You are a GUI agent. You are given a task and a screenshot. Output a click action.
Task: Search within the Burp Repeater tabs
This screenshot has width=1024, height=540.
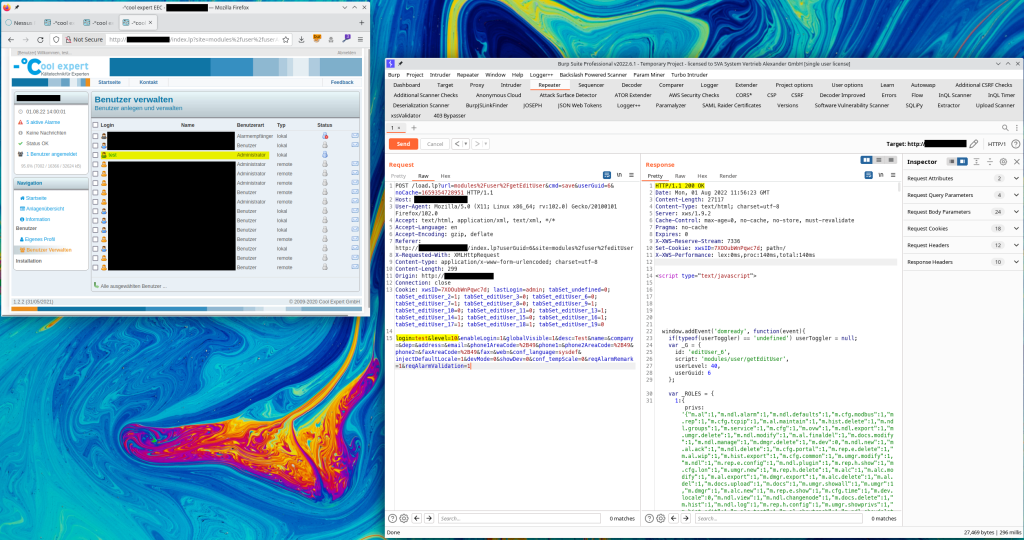[1005, 128]
